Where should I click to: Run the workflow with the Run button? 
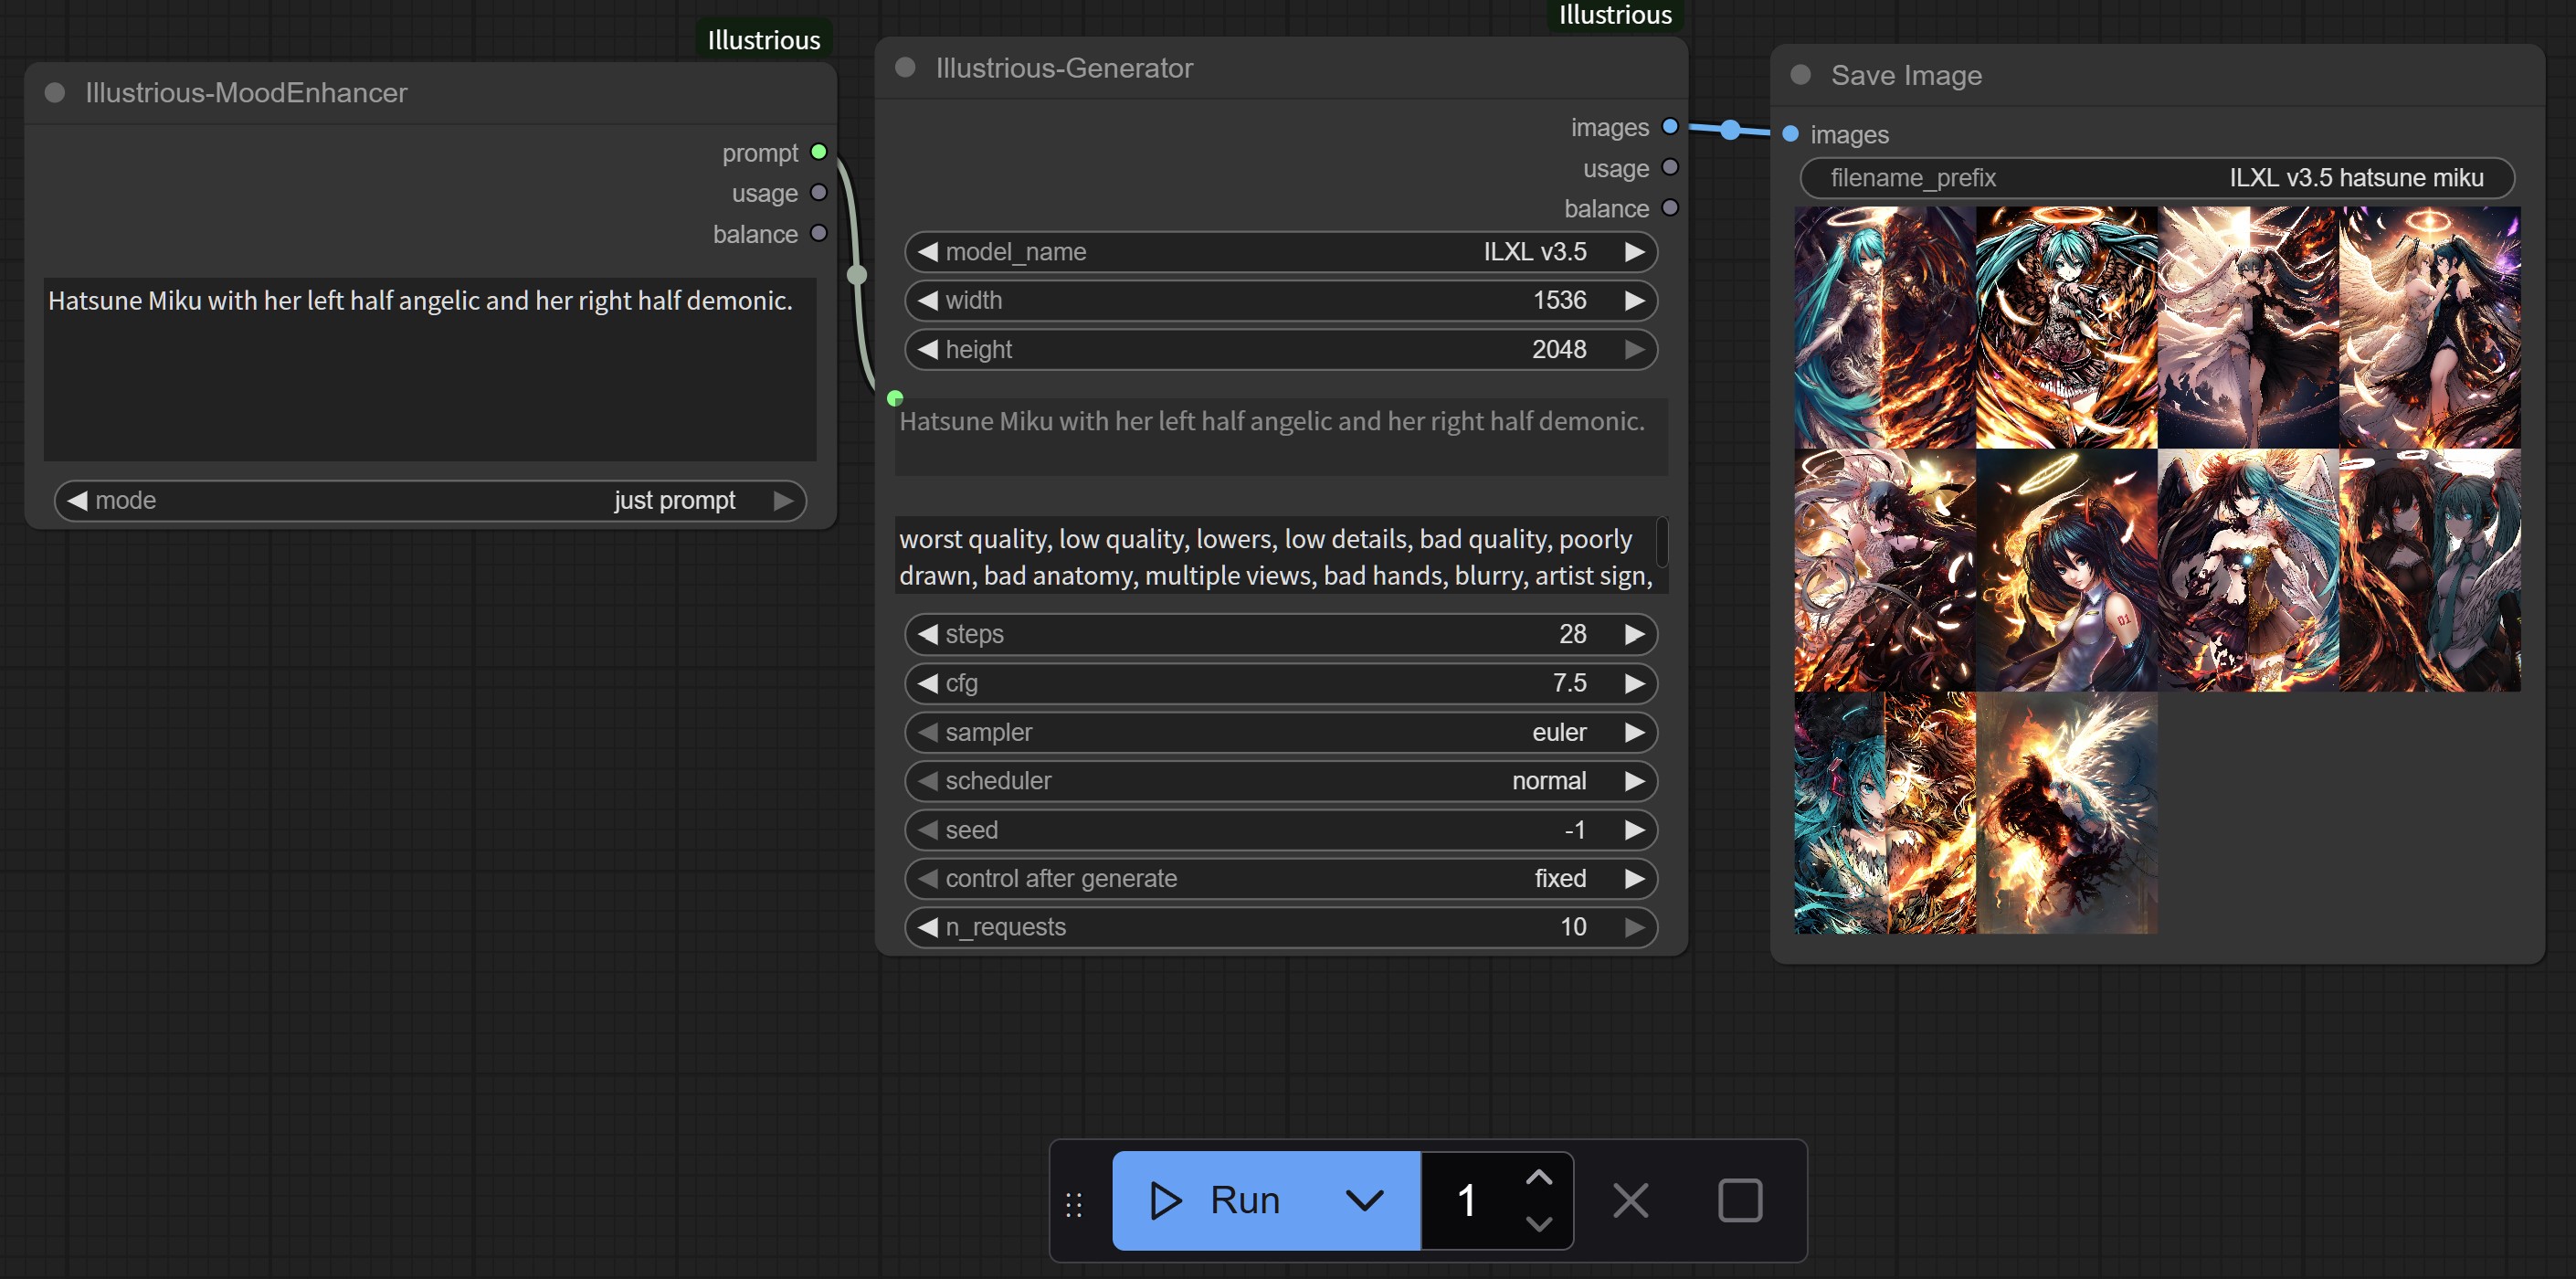[x=1215, y=1200]
